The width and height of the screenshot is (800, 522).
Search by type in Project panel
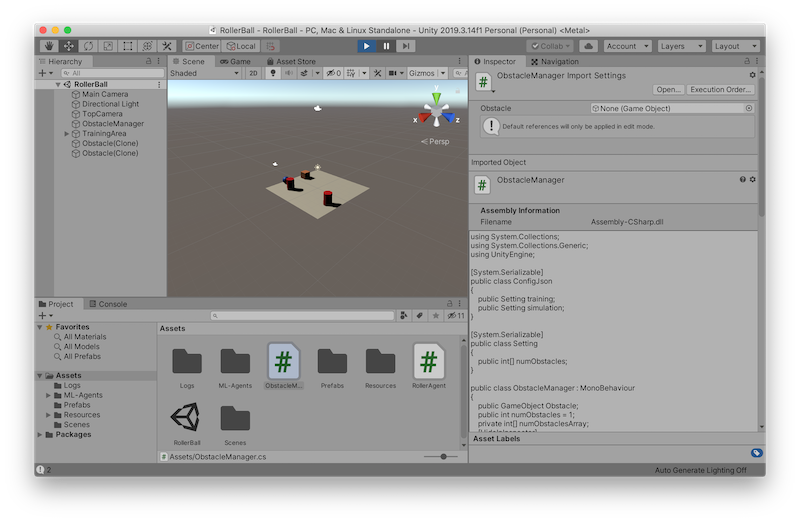tap(404, 315)
